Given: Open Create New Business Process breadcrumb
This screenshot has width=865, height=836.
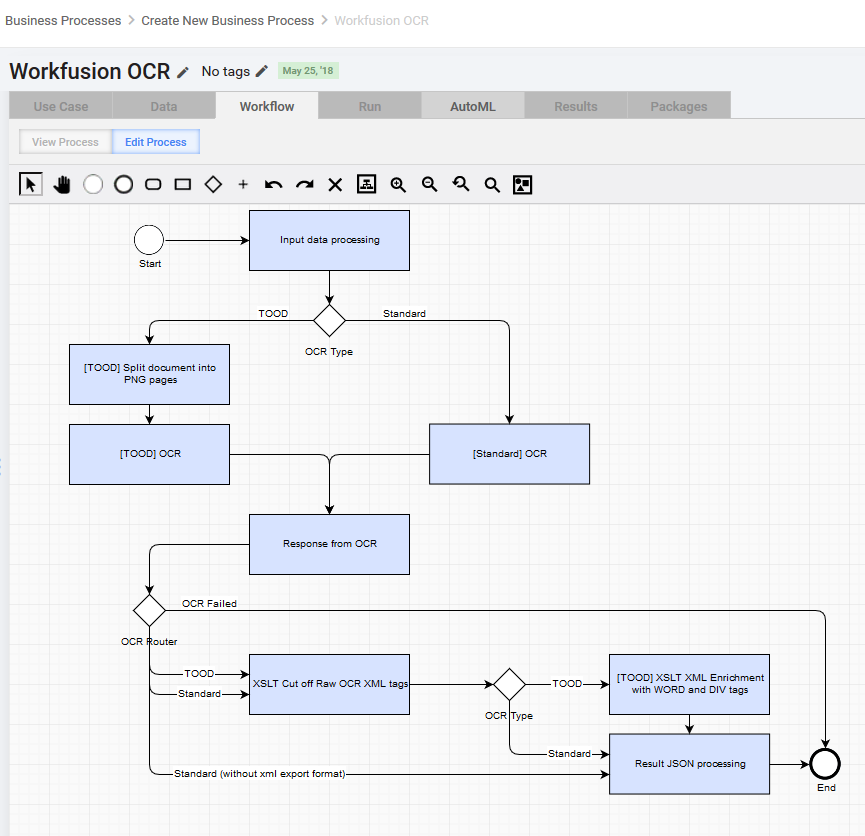Looking at the screenshot, I should coord(227,20).
